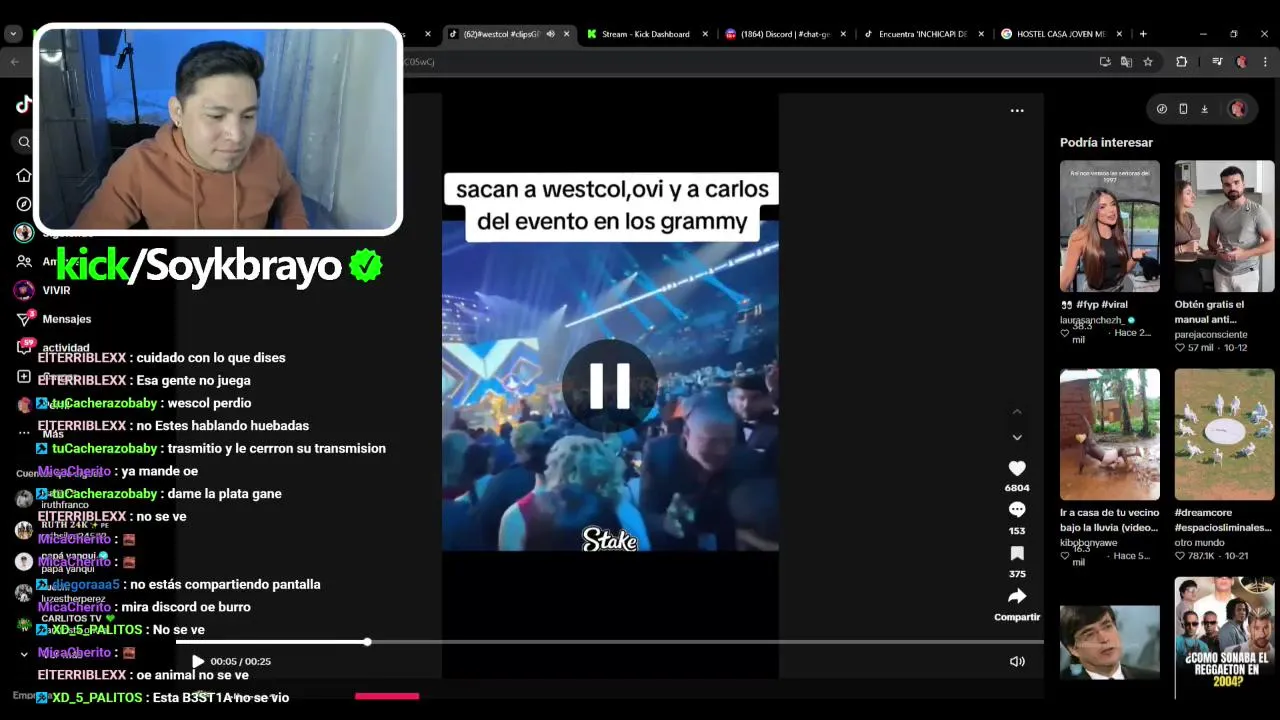Open the Amigos friends icon in sidebar
Screen dimensions: 1280x720
point(24,261)
